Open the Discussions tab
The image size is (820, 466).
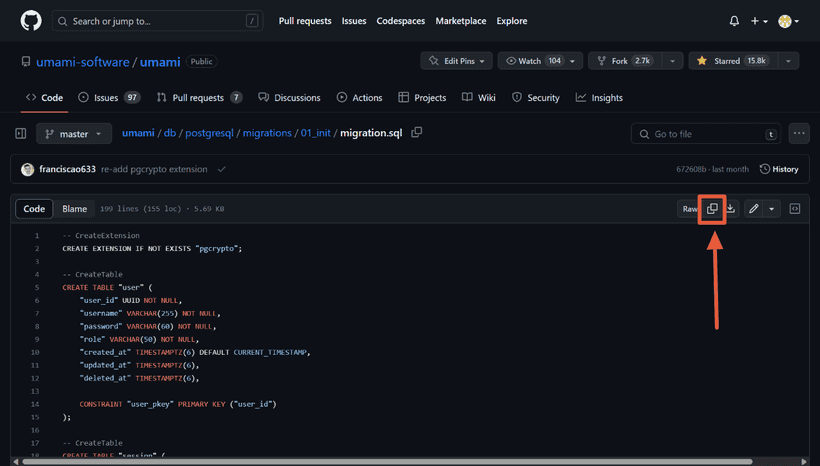coord(289,98)
